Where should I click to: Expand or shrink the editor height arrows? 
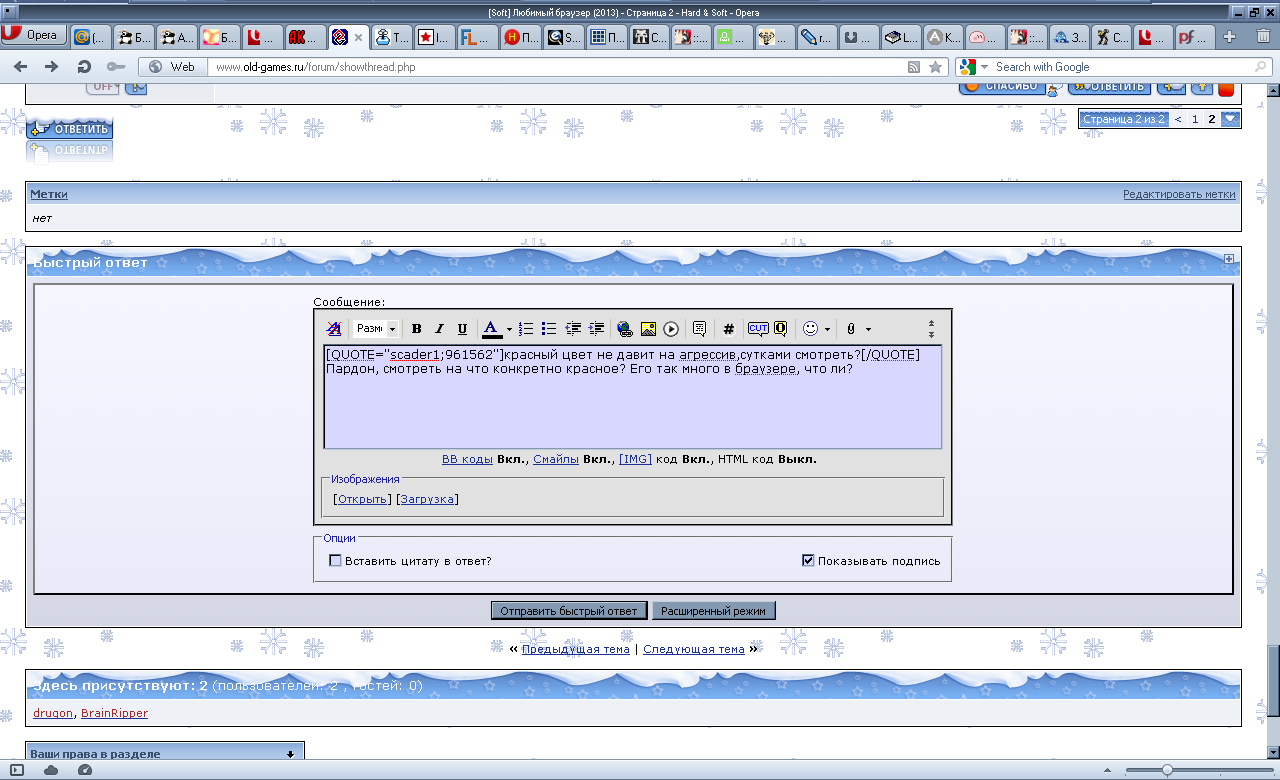coord(931,329)
